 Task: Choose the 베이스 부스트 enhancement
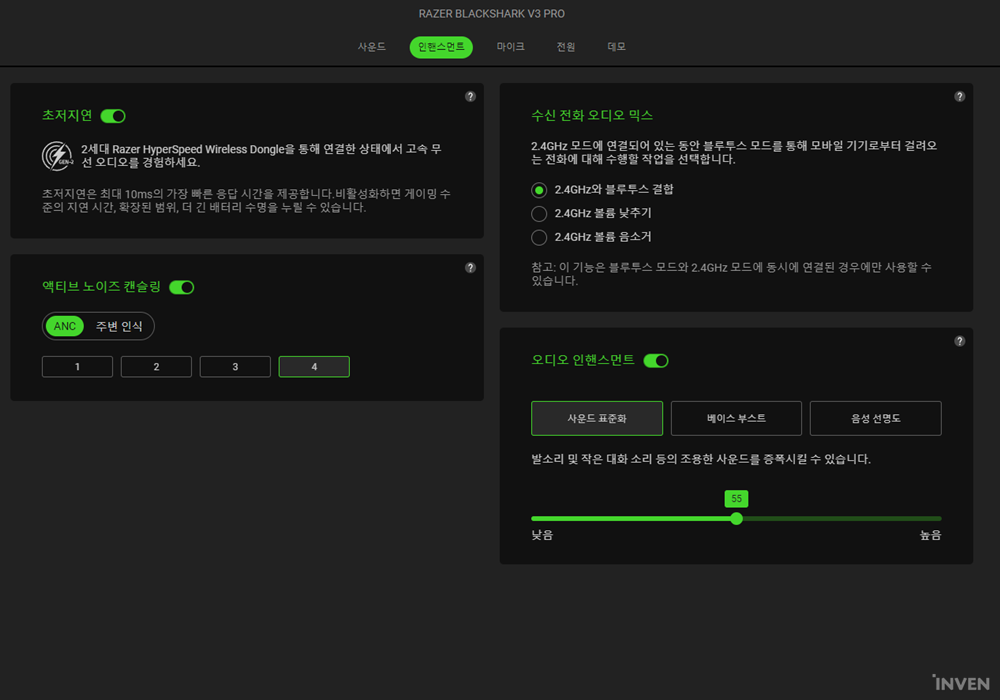736,418
